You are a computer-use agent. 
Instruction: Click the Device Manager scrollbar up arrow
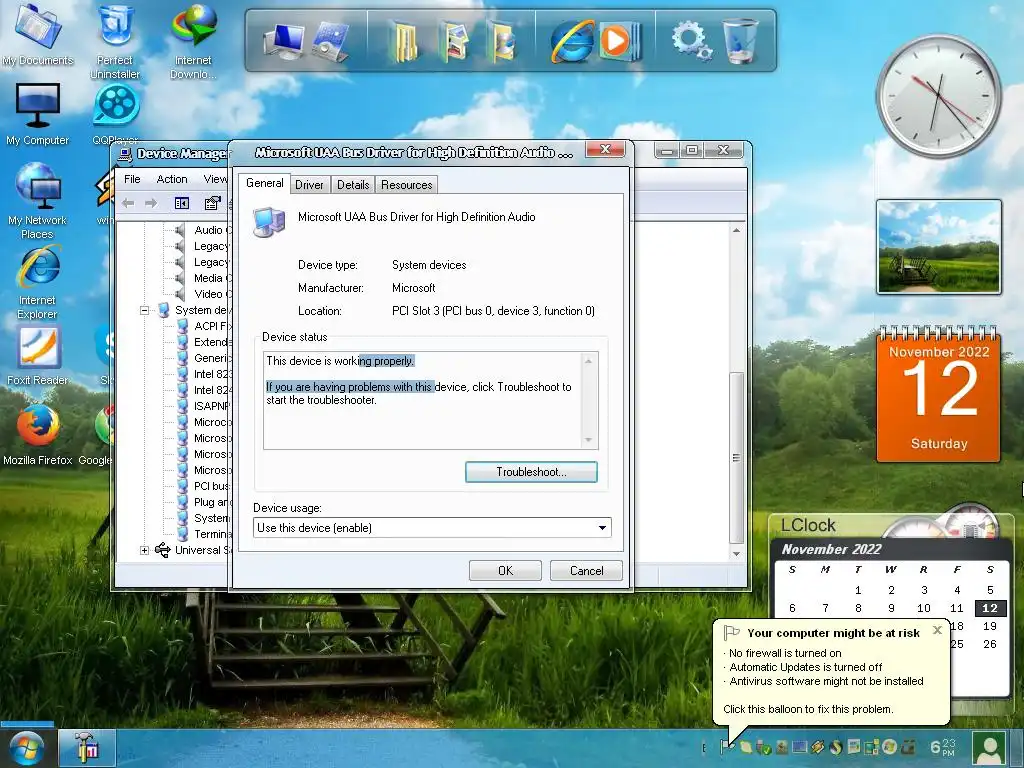[736, 231]
